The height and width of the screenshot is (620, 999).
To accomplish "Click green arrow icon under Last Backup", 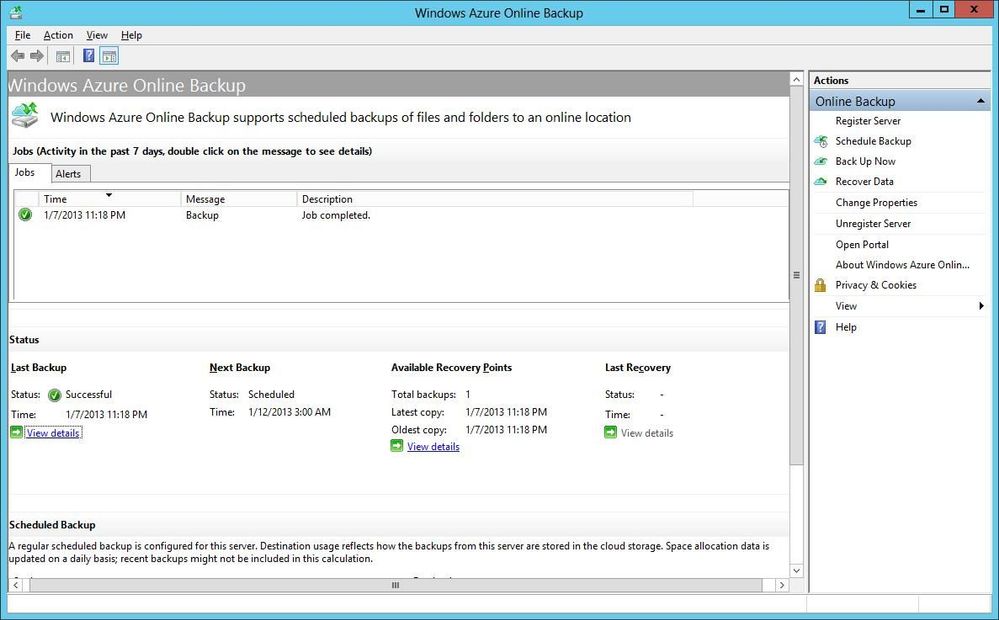I will point(17,433).
